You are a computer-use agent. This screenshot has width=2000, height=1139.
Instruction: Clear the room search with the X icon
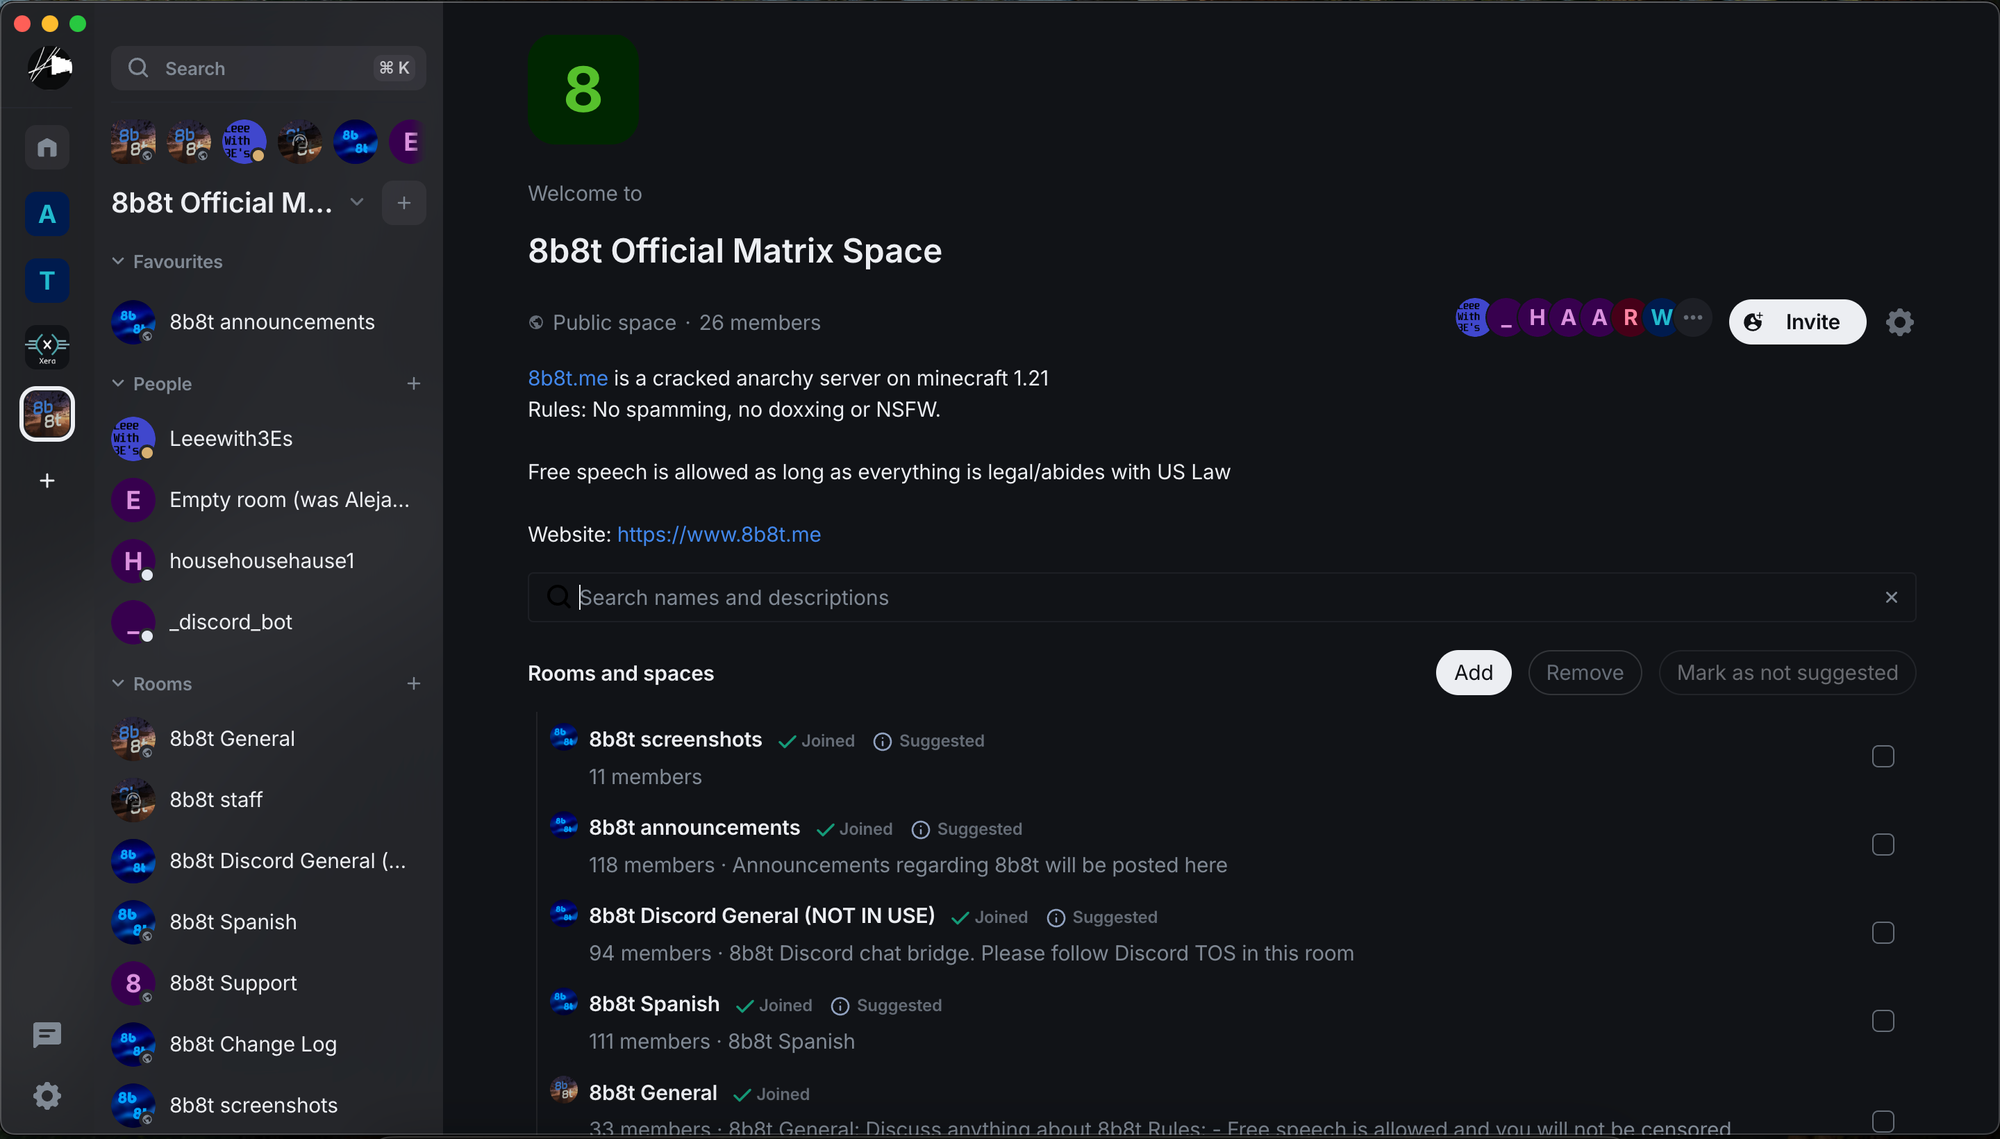(x=1891, y=597)
